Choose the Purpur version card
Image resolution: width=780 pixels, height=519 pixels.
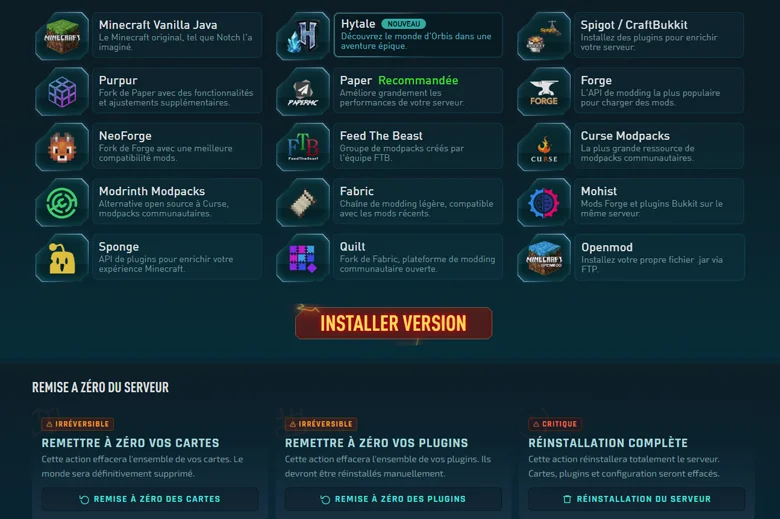click(177, 91)
